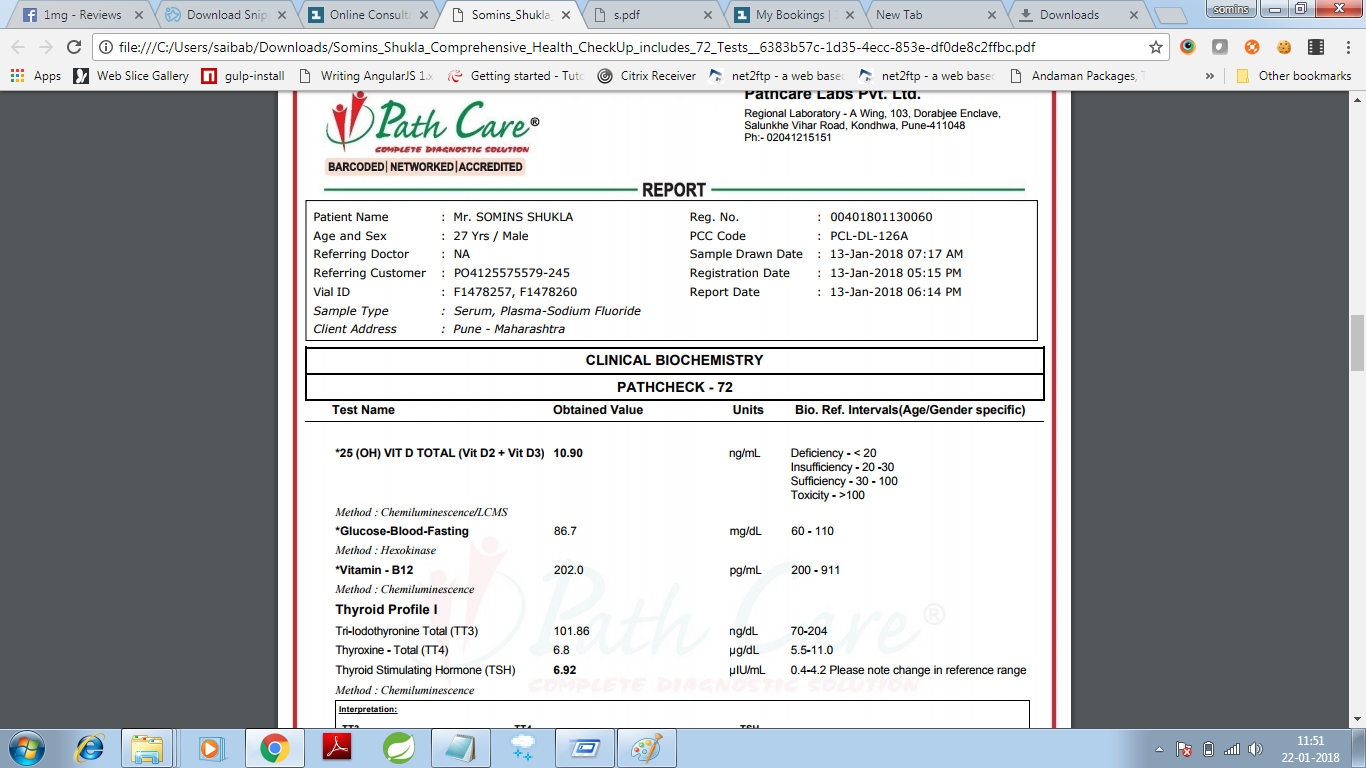The height and width of the screenshot is (768, 1366).
Task: Bookmark this page with the star icon
Action: click(1156, 47)
